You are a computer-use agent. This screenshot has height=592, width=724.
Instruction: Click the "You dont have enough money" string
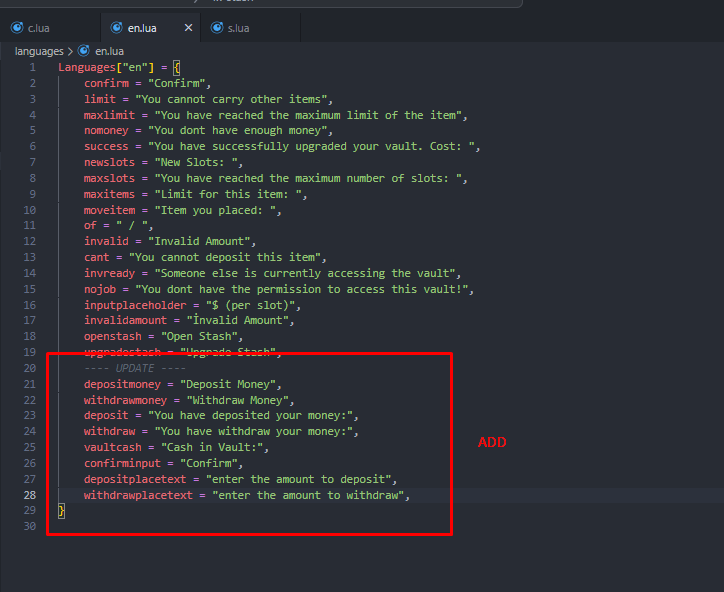tap(237, 131)
